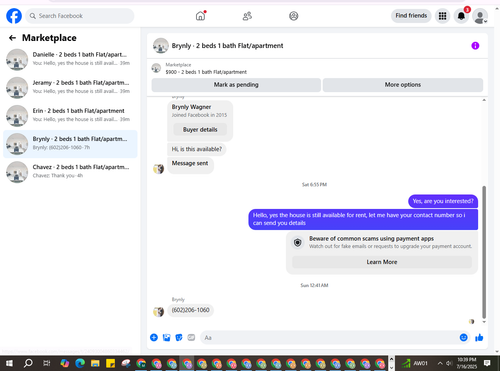Send a thumbs-up like

pyautogui.click(x=479, y=338)
